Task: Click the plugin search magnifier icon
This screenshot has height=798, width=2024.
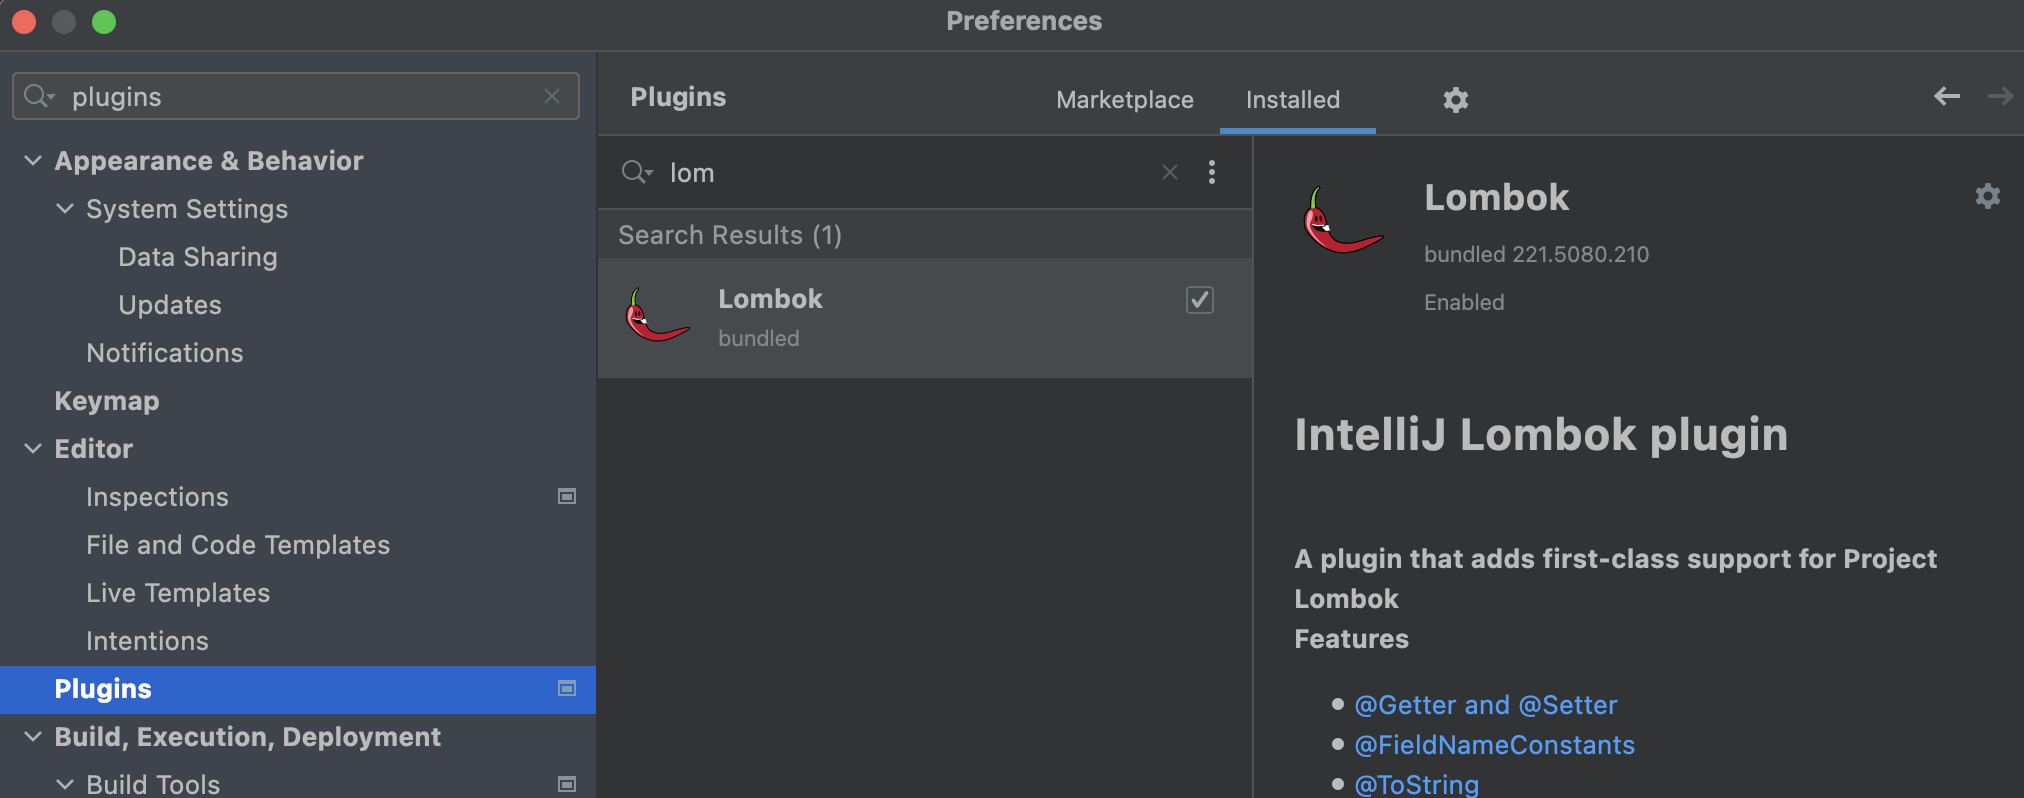Action: [x=636, y=172]
